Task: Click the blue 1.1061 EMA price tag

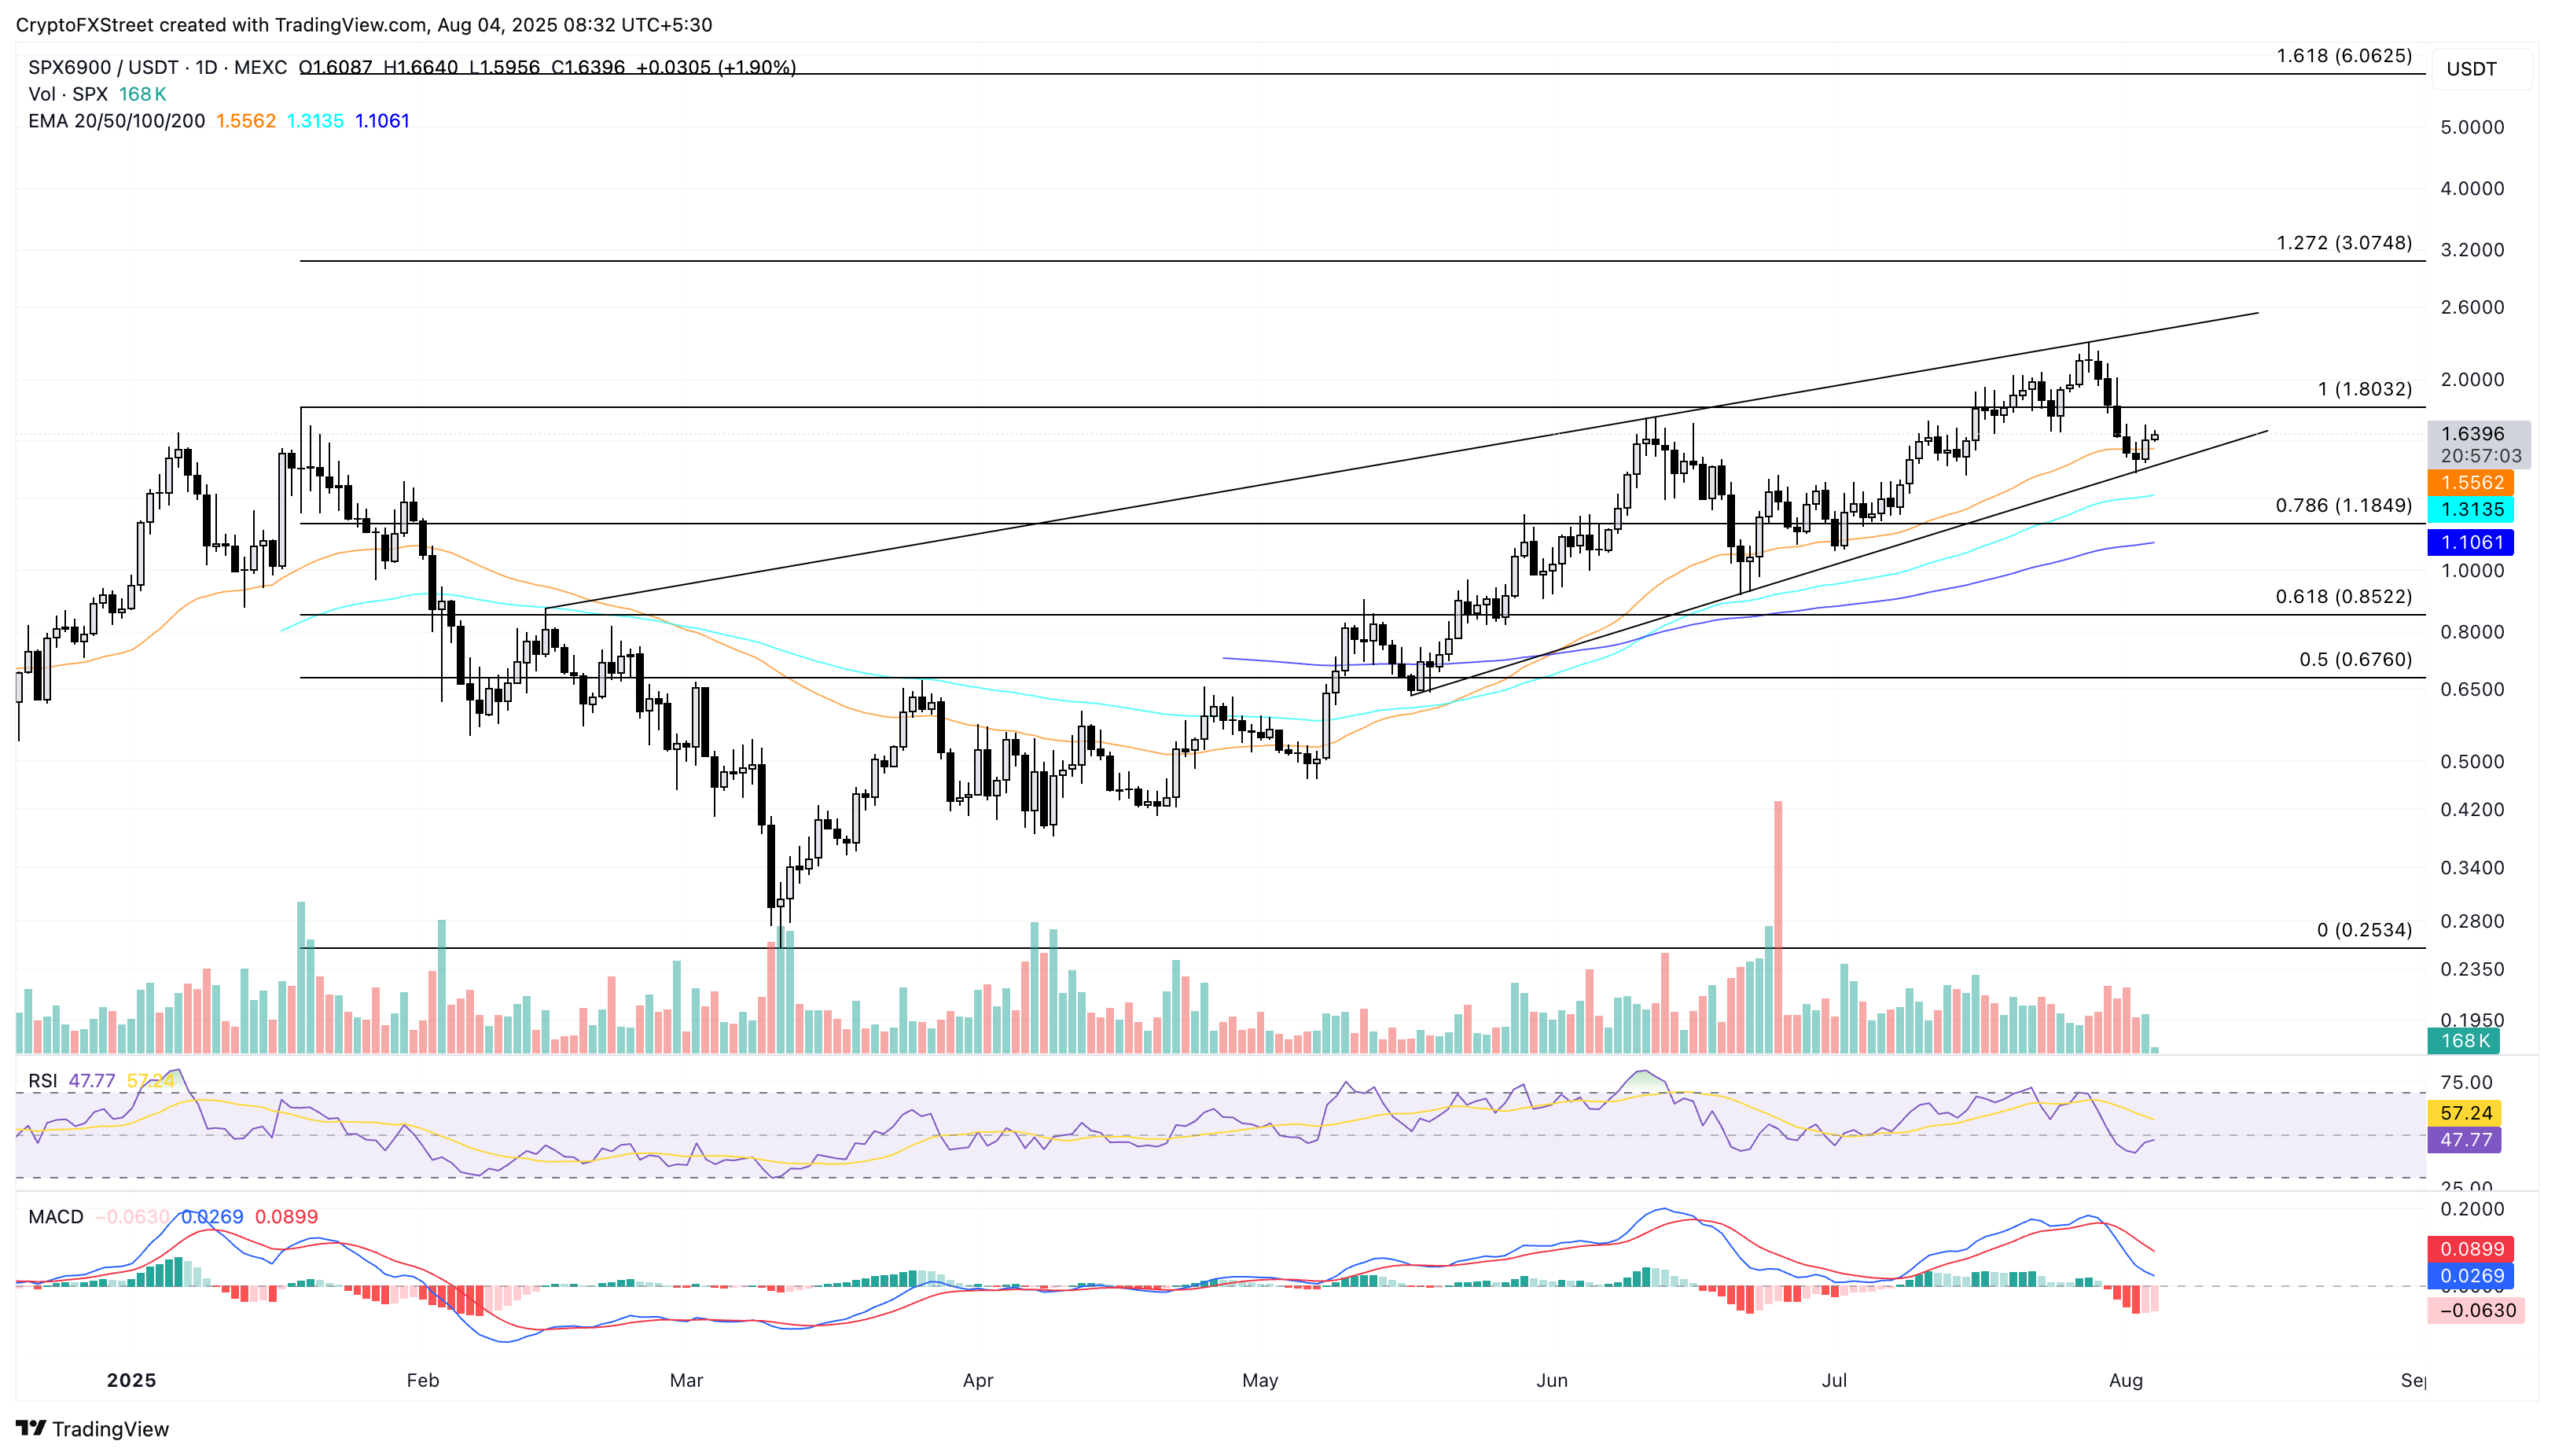Action: point(2471,543)
